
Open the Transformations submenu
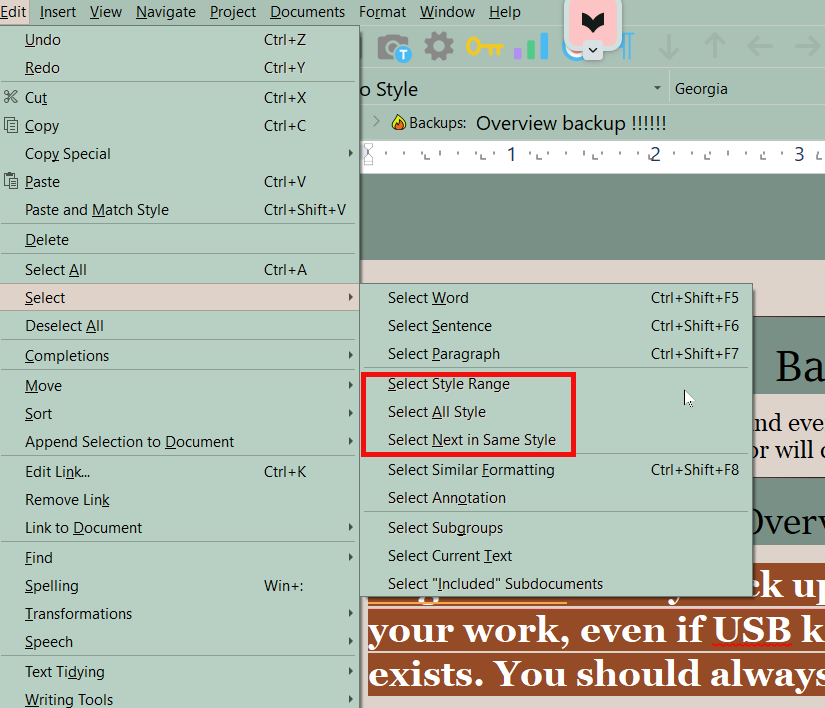point(79,614)
